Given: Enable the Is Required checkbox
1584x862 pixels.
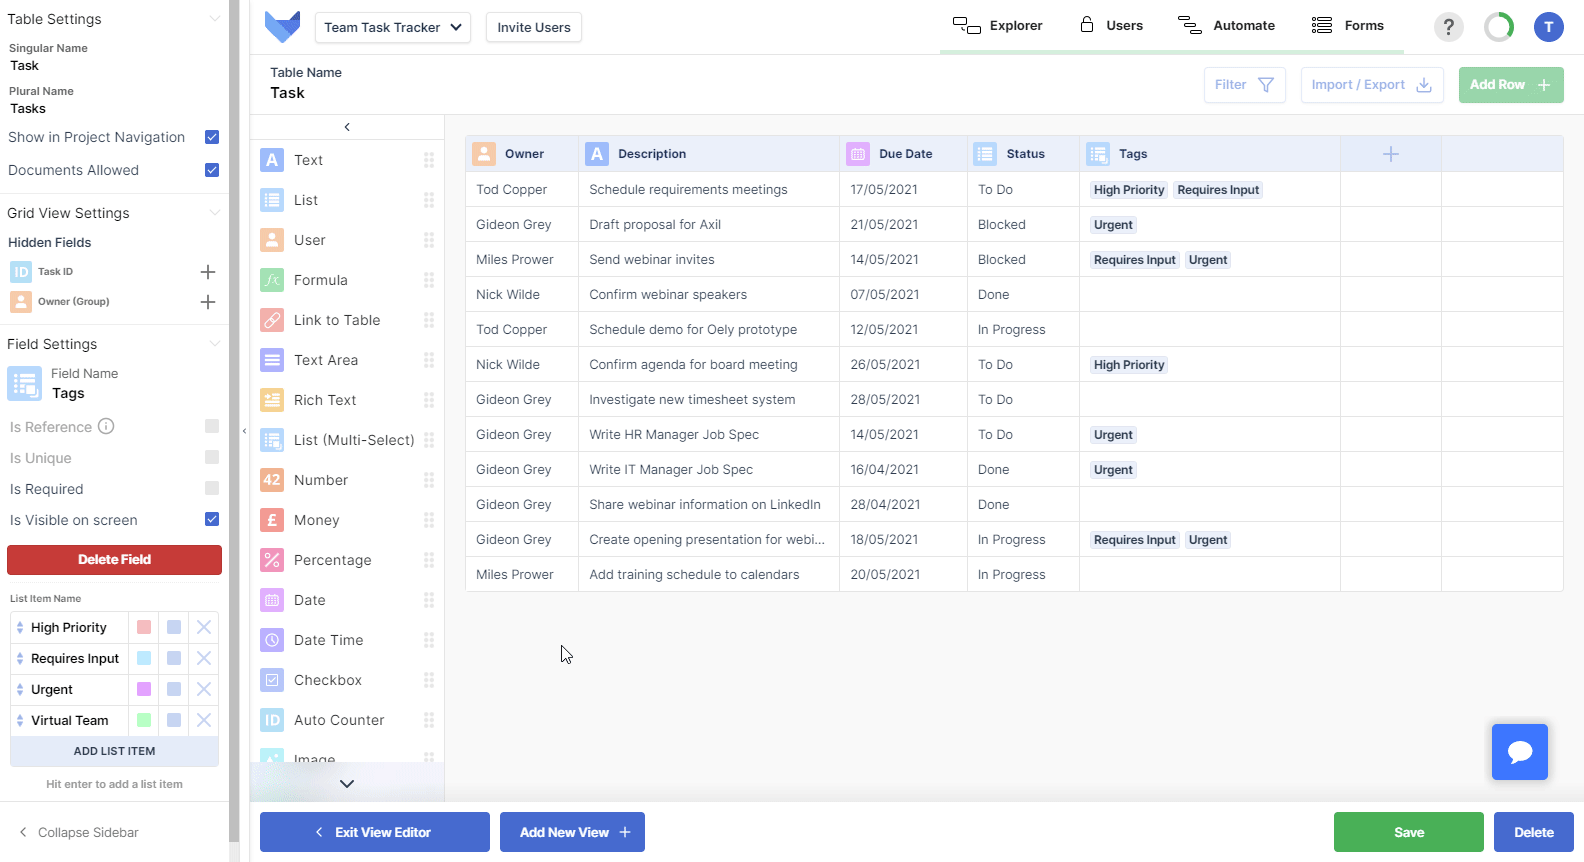Looking at the screenshot, I should [x=212, y=488].
